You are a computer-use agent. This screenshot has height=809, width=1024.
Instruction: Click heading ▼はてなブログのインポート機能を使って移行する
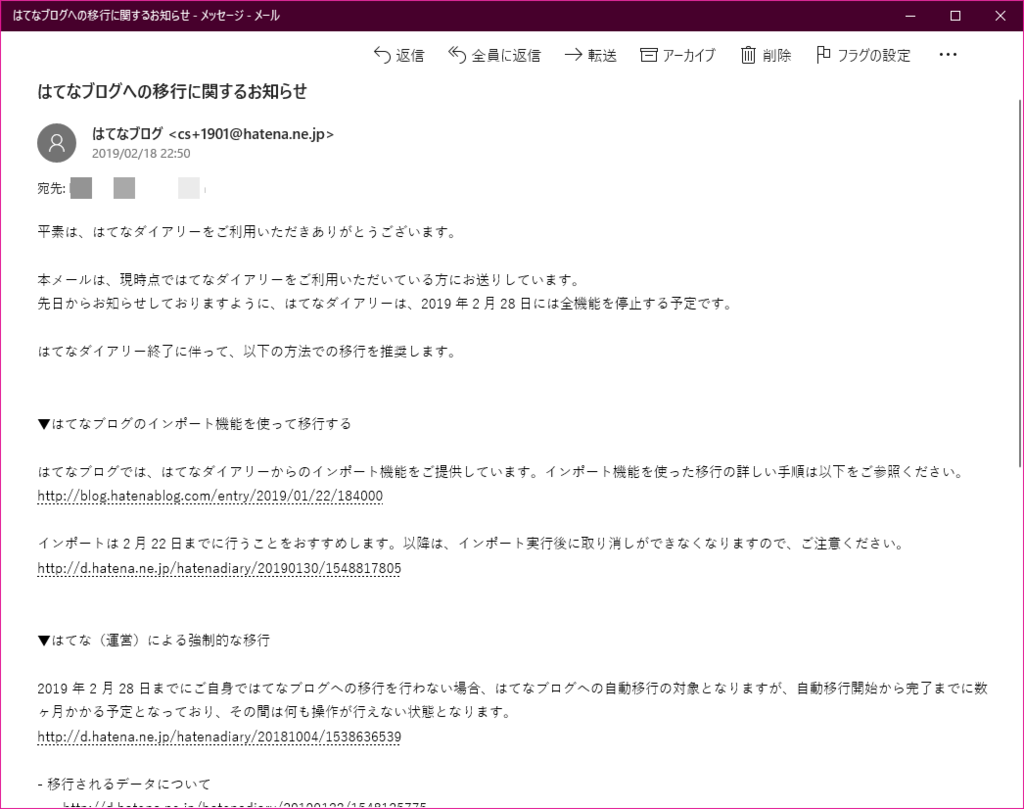pos(195,424)
